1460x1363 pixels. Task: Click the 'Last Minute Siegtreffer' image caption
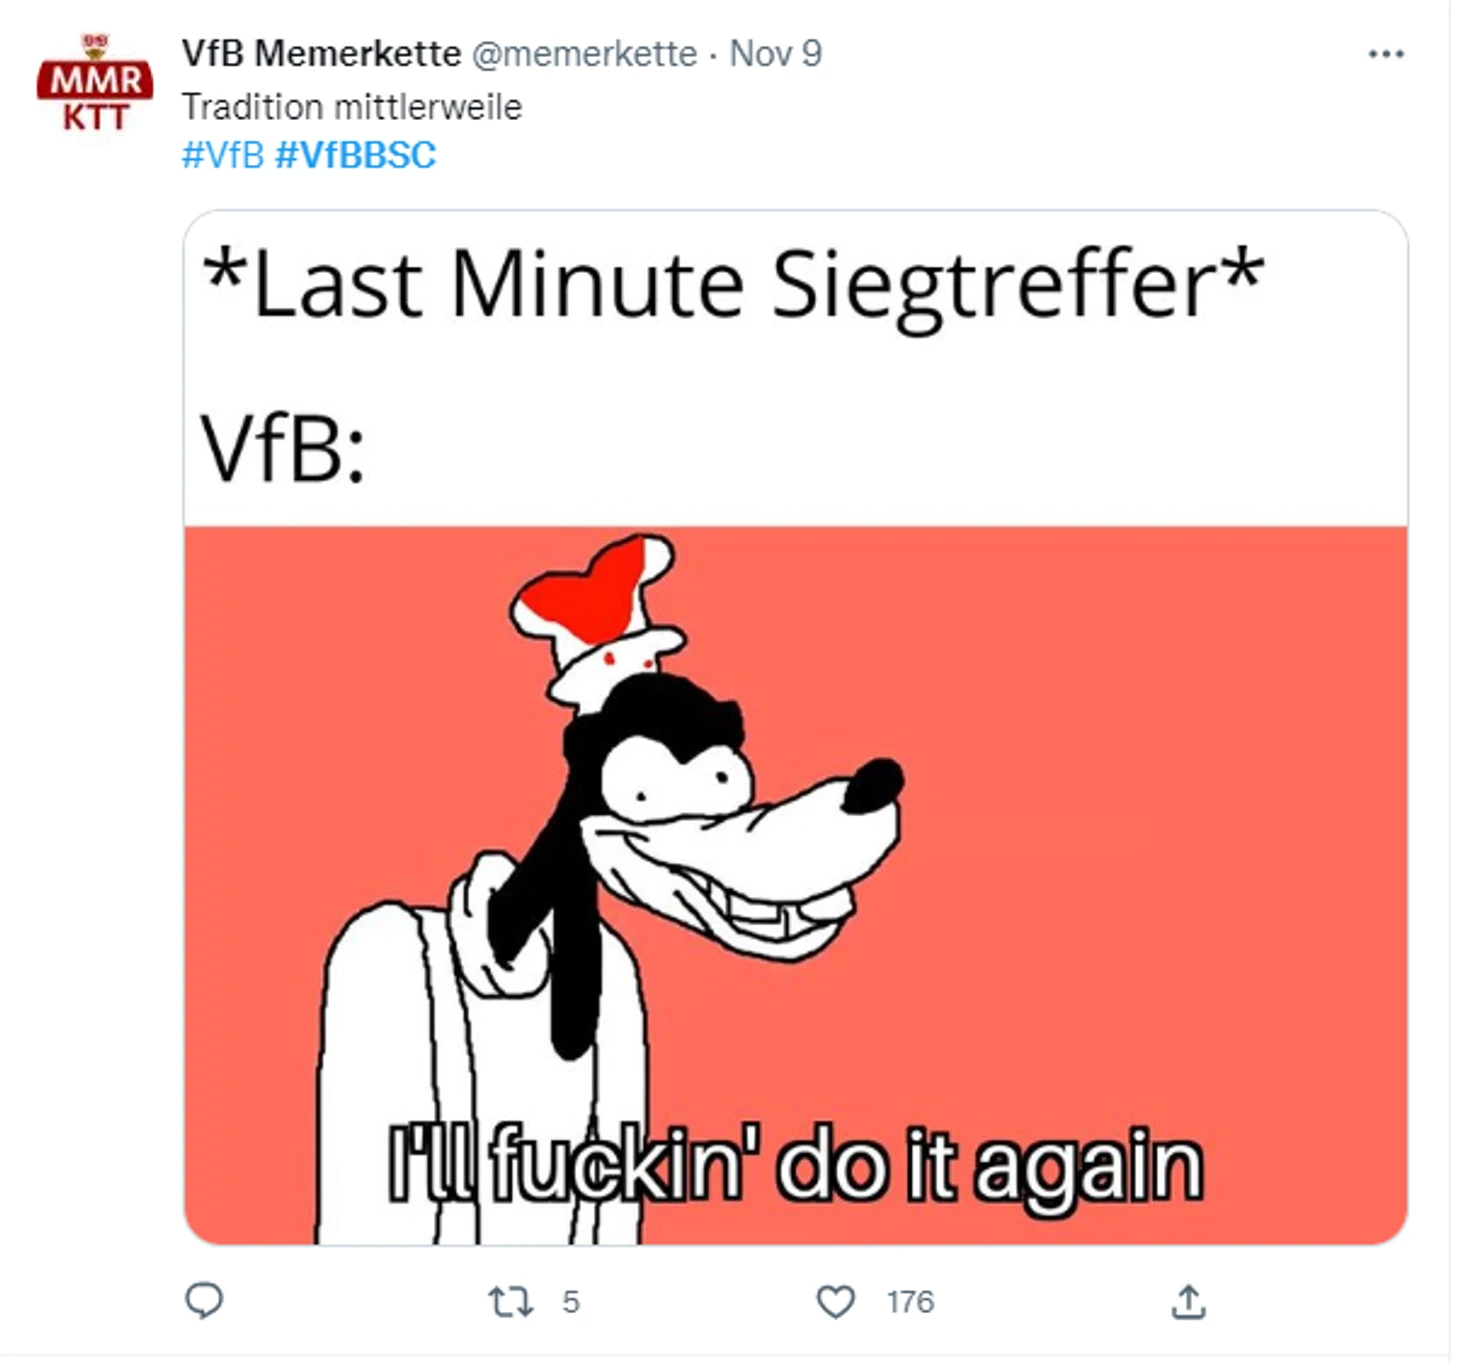[732, 284]
